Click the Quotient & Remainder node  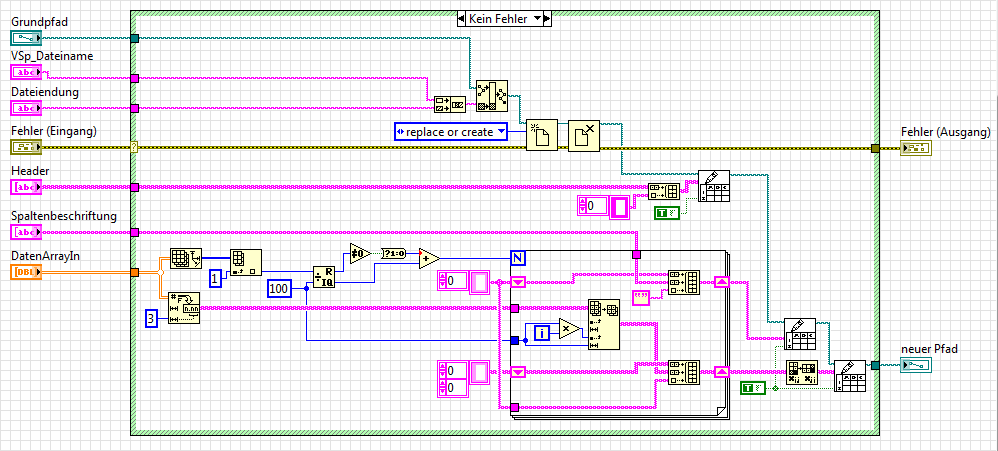pyautogui.click(x=325, y=278)
